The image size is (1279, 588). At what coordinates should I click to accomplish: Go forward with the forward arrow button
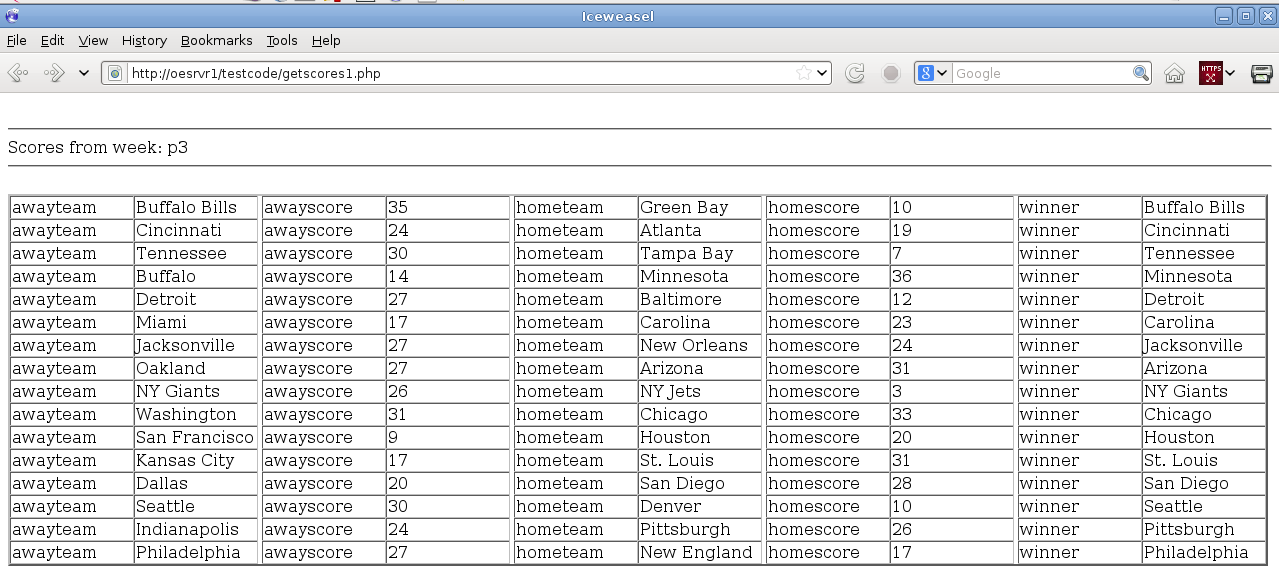(53, 73)
